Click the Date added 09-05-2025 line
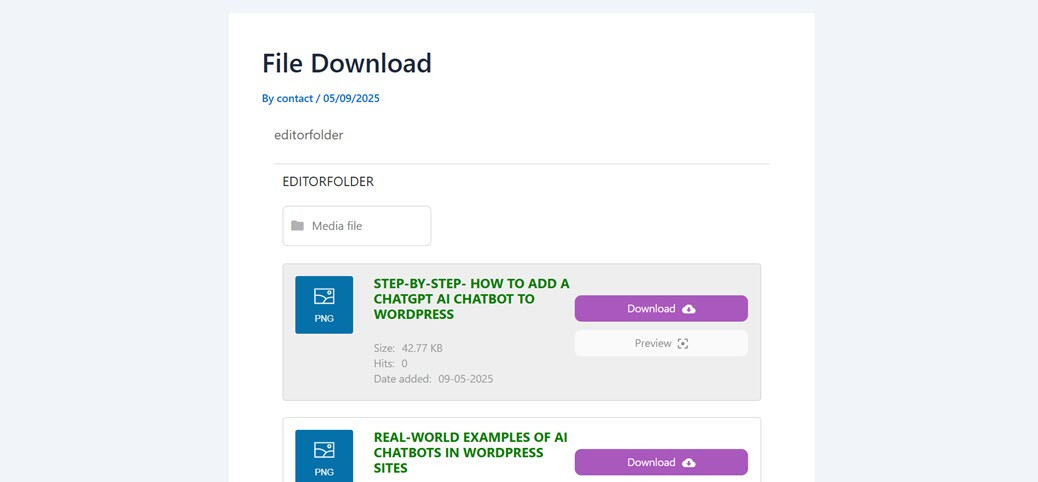 point(433,379)
